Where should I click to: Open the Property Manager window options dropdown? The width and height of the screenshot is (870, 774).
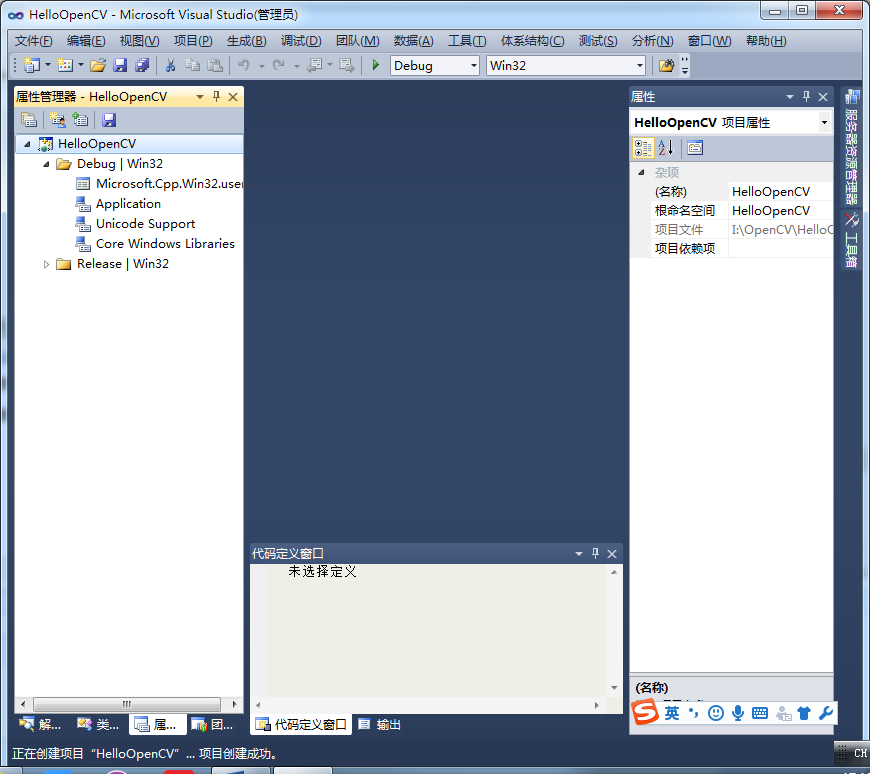[x=199, y=97]
